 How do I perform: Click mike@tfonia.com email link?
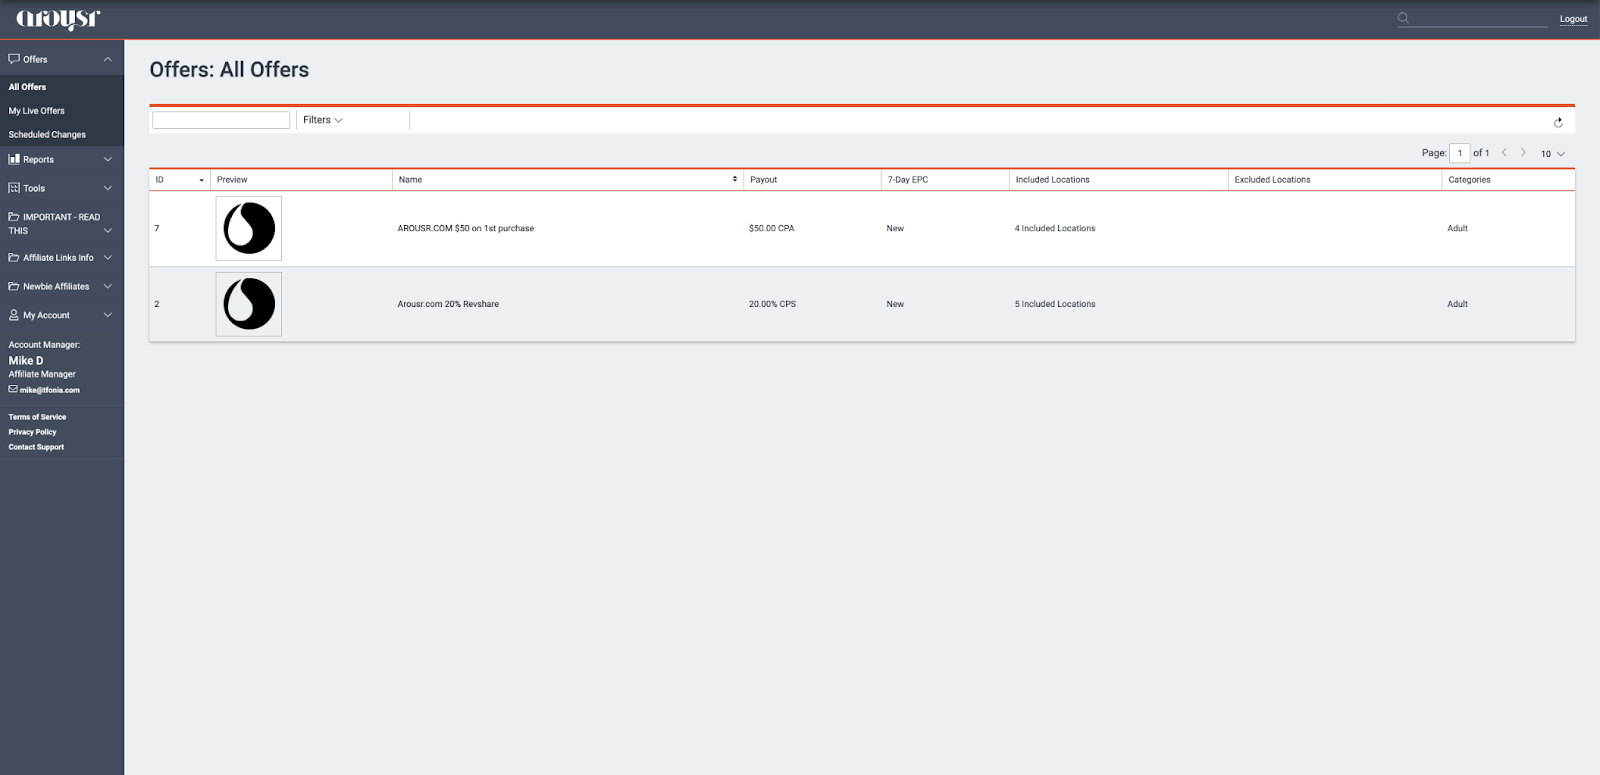point(50,390)
